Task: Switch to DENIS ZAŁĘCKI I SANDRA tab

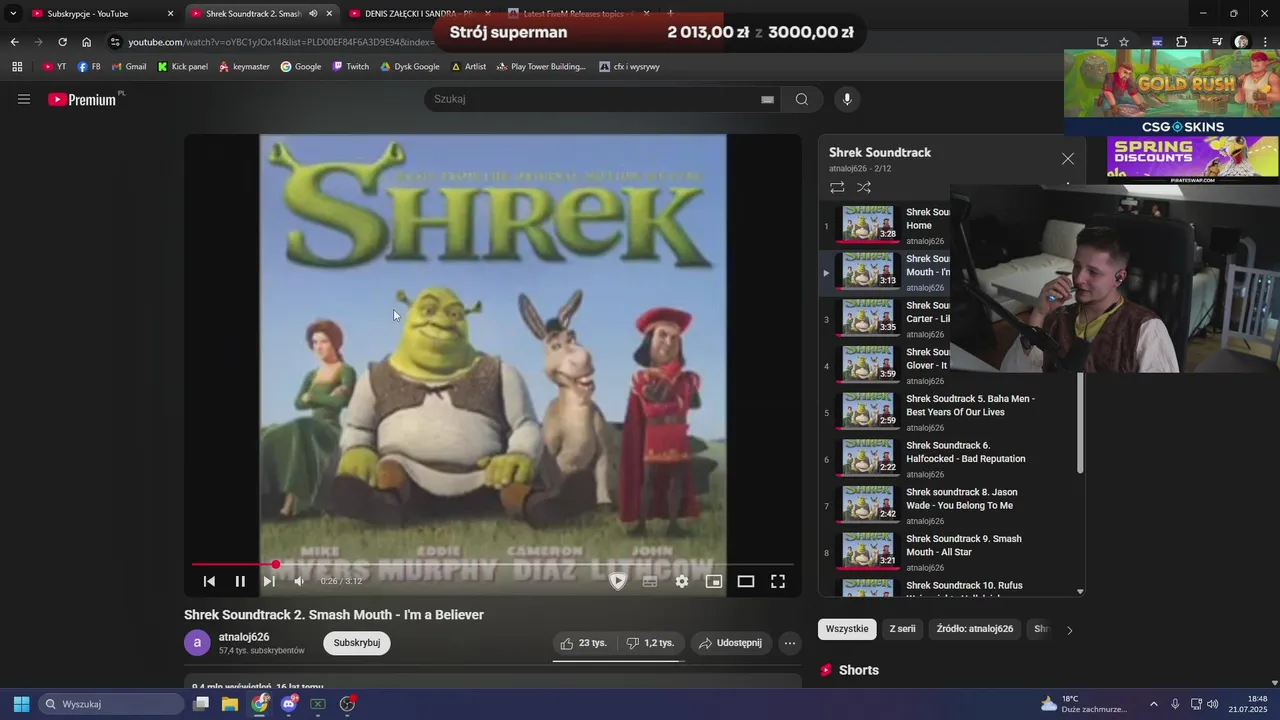Action: [419, 14]
